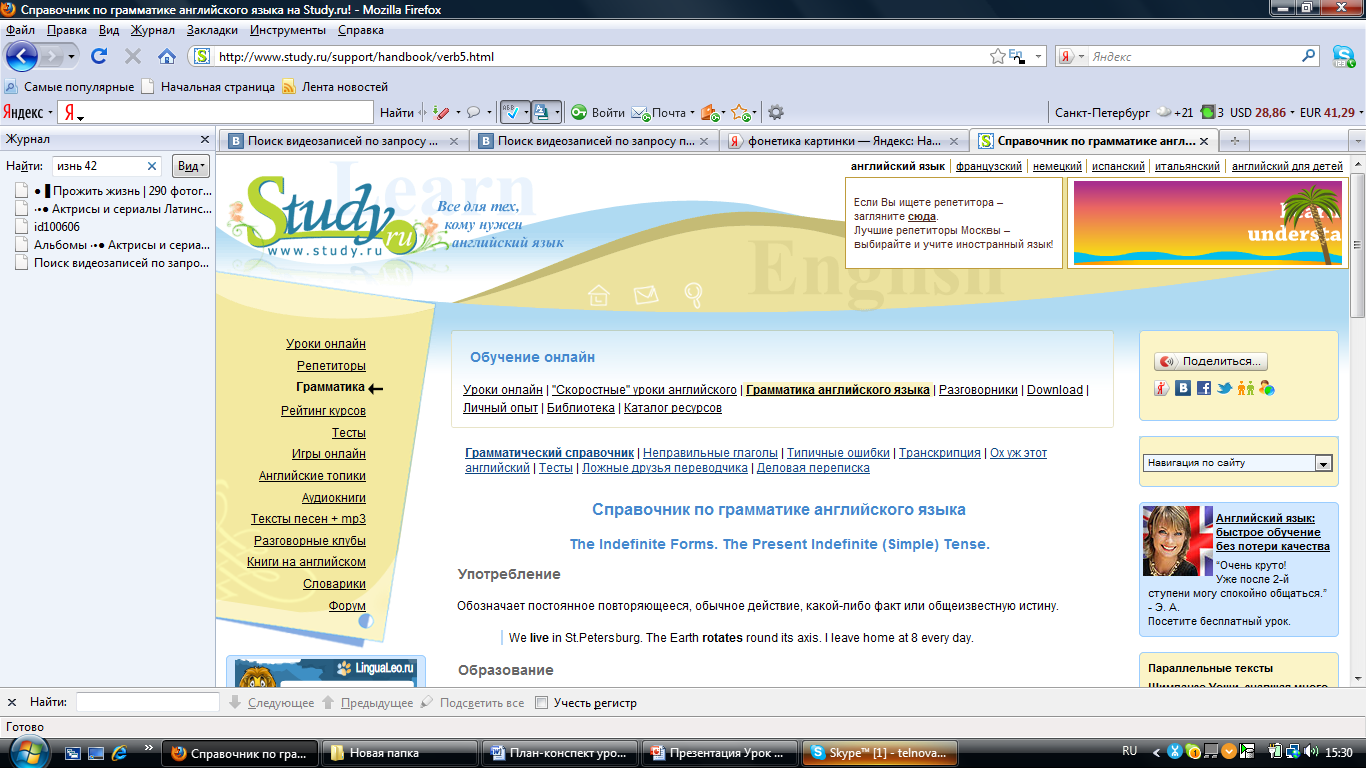Open the Yandex bar bookmarks star icon
Image resolution: width=1366 pixels, height=768 pixels.
point(740,113)
